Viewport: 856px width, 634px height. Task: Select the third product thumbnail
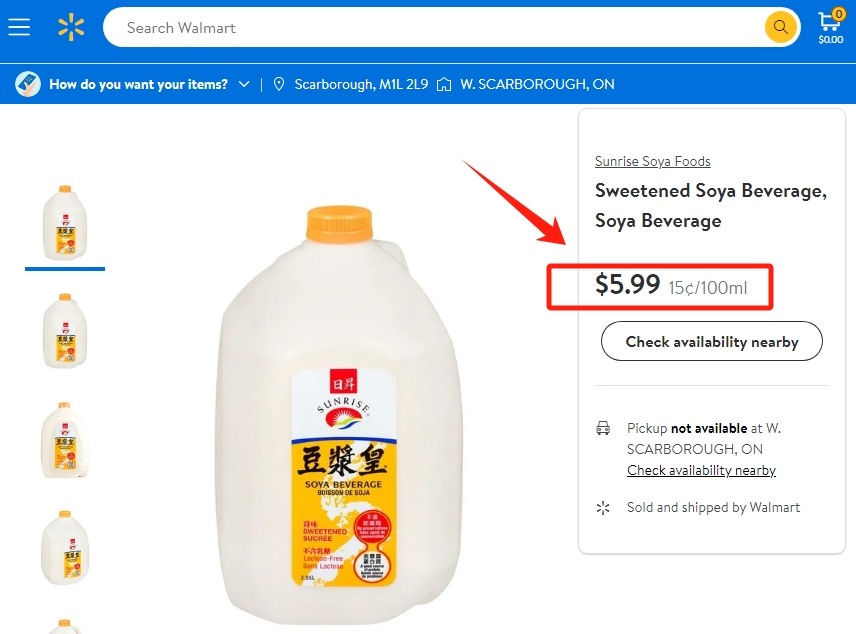click(x=65, y=440)
